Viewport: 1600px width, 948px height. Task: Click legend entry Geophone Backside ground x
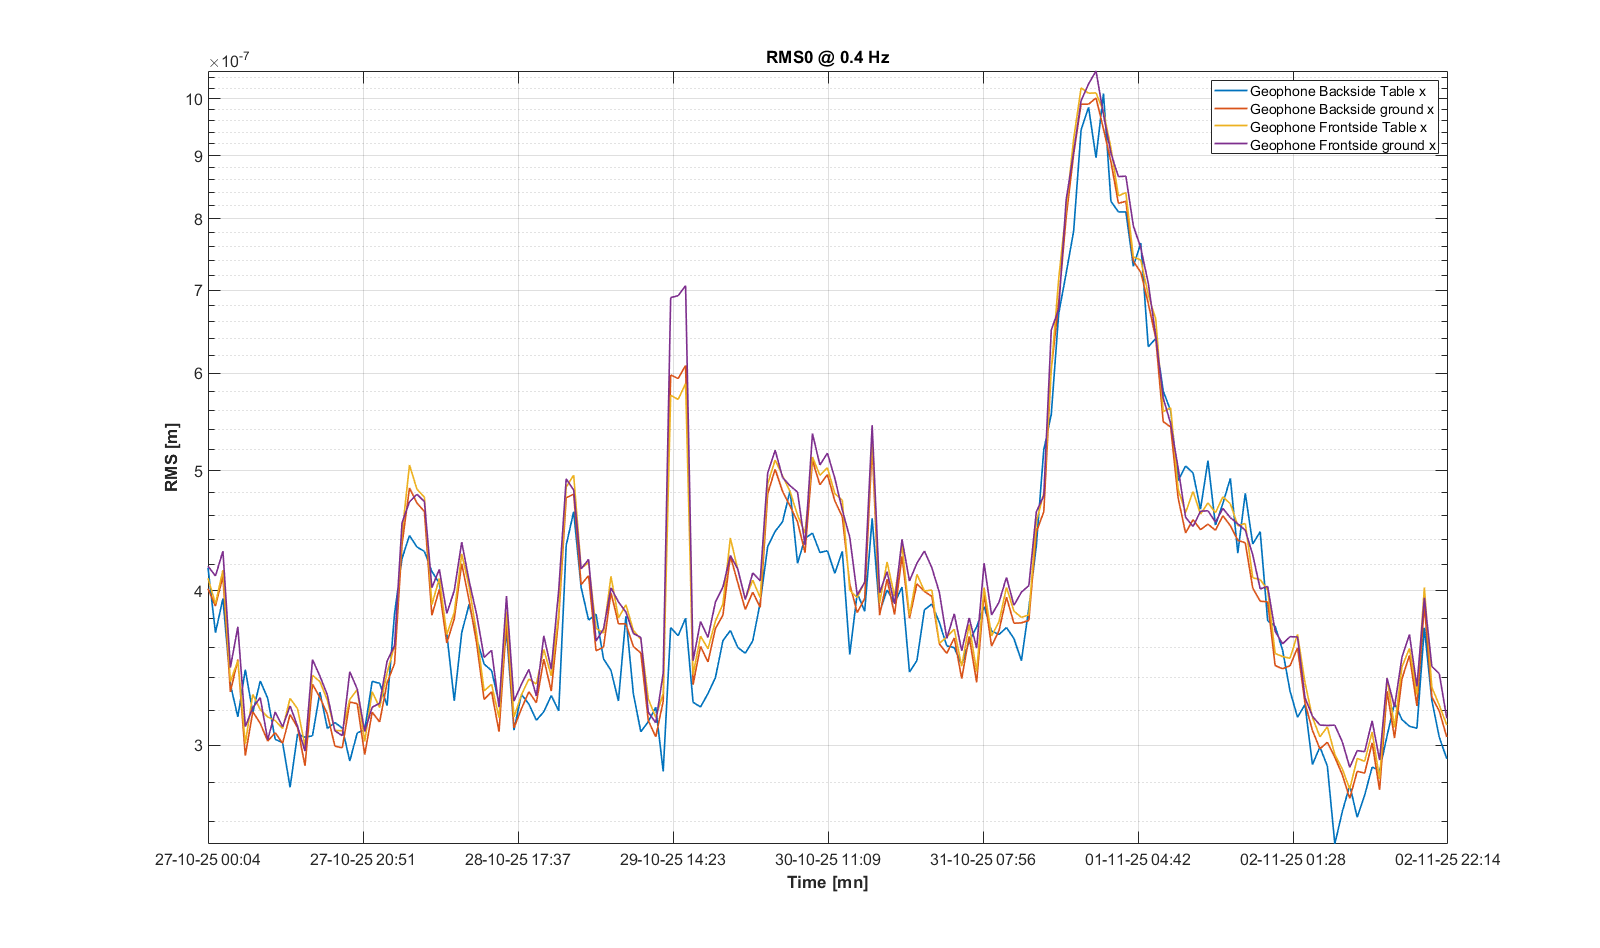pyautogui.click(x=1341, y=109)
